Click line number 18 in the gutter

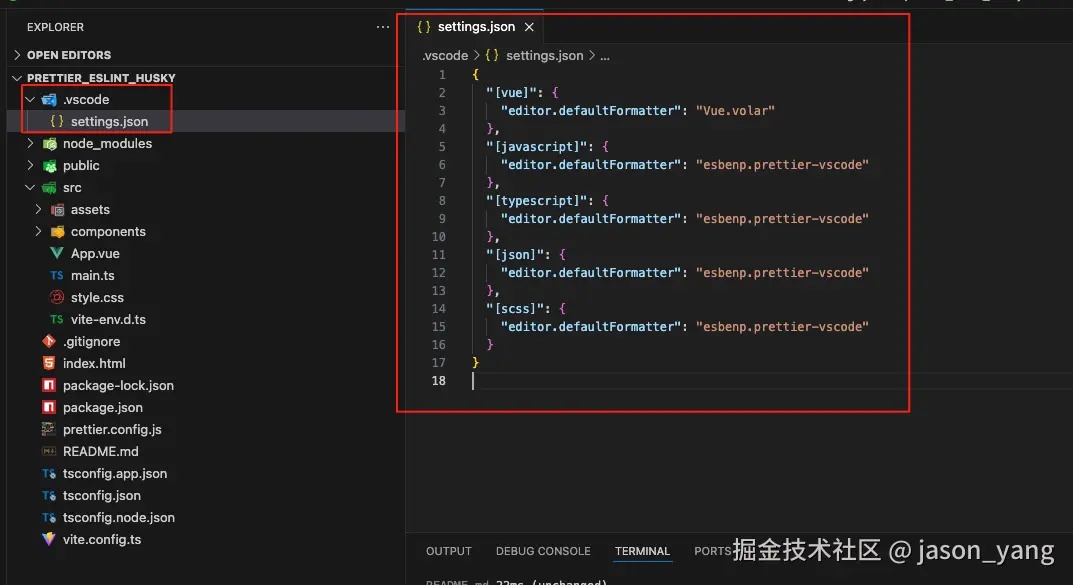pyautogui.click(x=439, y=380)
